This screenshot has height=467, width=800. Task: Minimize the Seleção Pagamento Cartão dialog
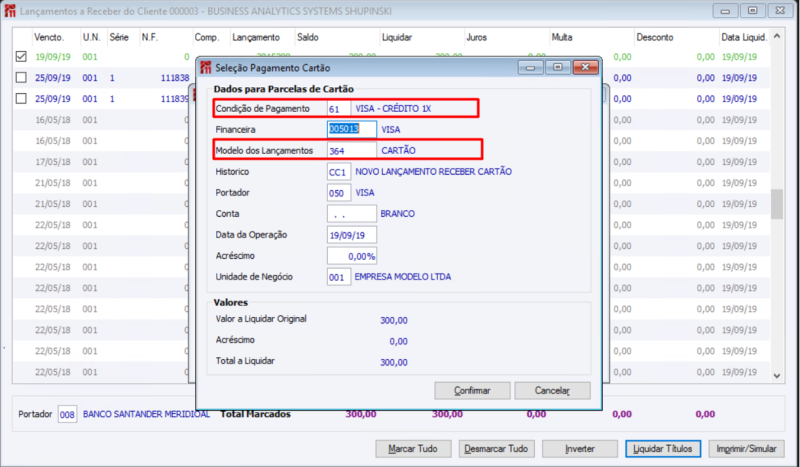pyautogui.click(x=531, y=67)
